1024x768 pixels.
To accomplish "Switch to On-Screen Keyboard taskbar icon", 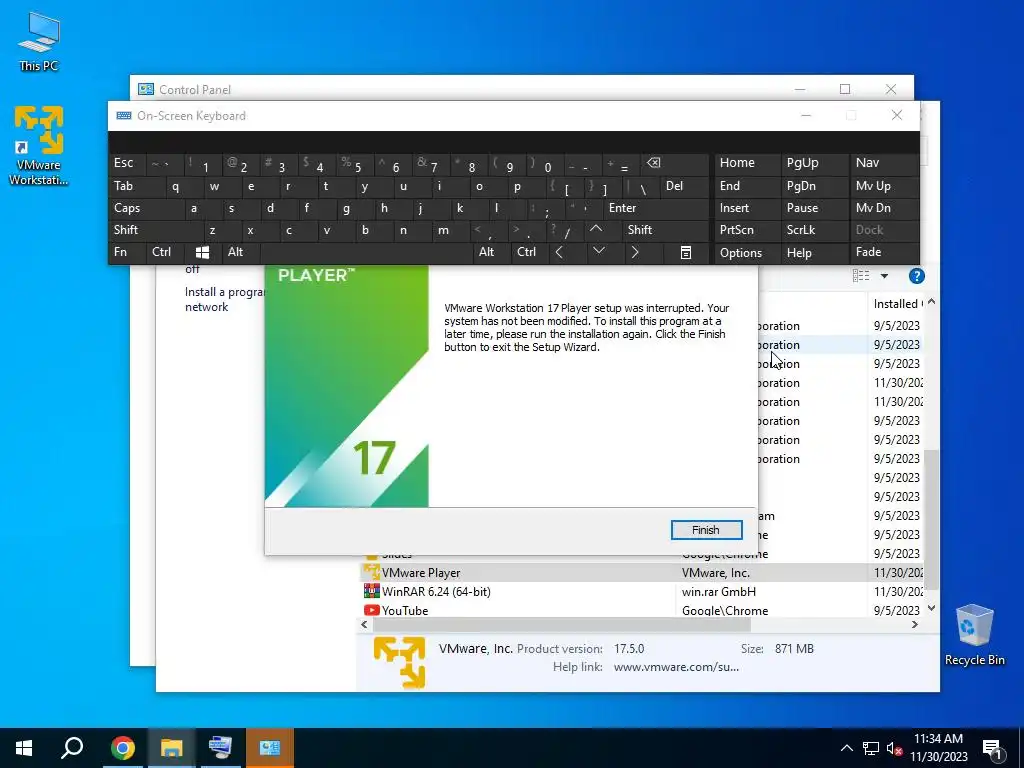I will (x=220, y=748).
